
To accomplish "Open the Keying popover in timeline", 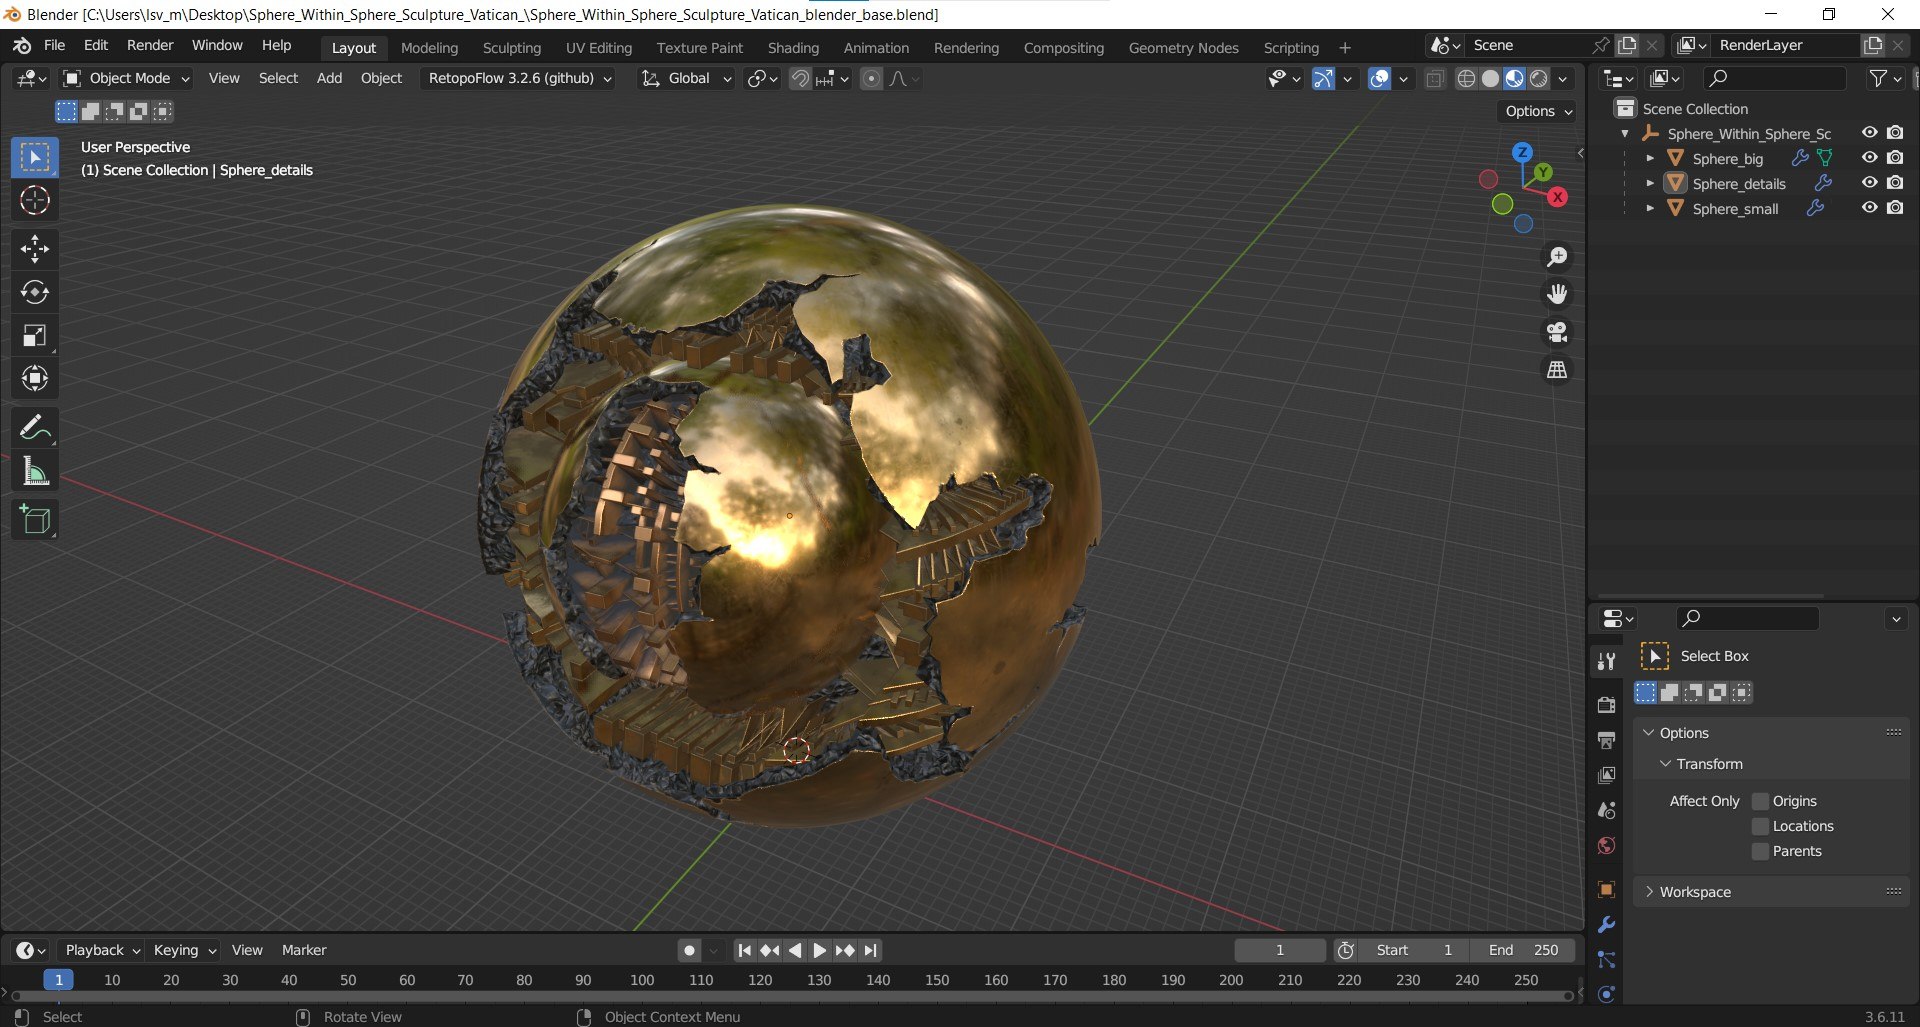I will pyautogui.click(x=185, y=950).
